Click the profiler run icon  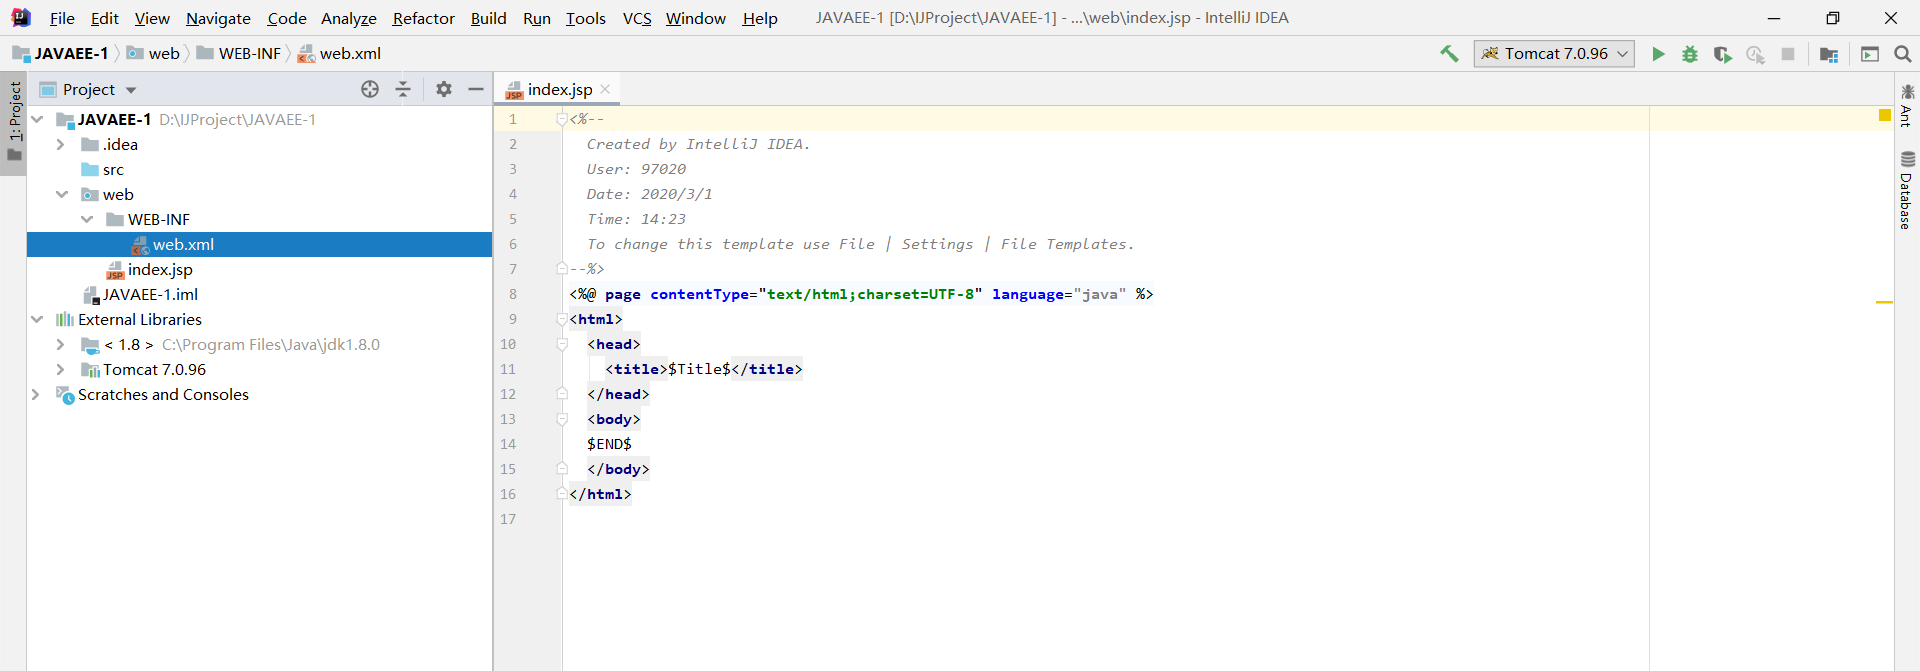pyautogui.click(x=1755, y=54)
